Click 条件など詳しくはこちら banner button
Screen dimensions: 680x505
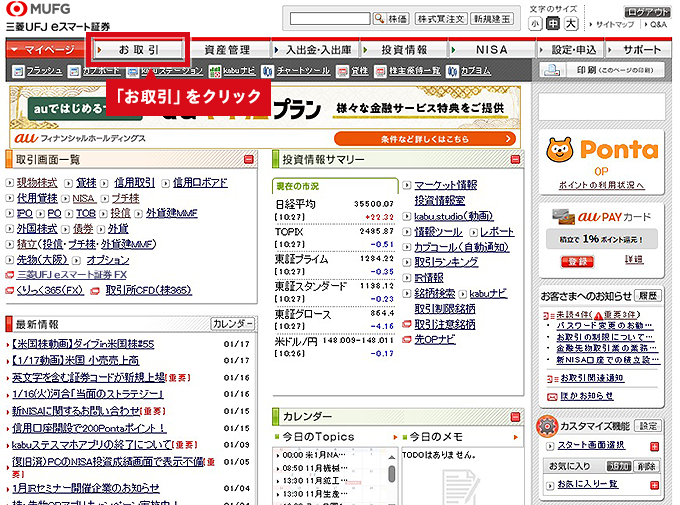(425, 139)
